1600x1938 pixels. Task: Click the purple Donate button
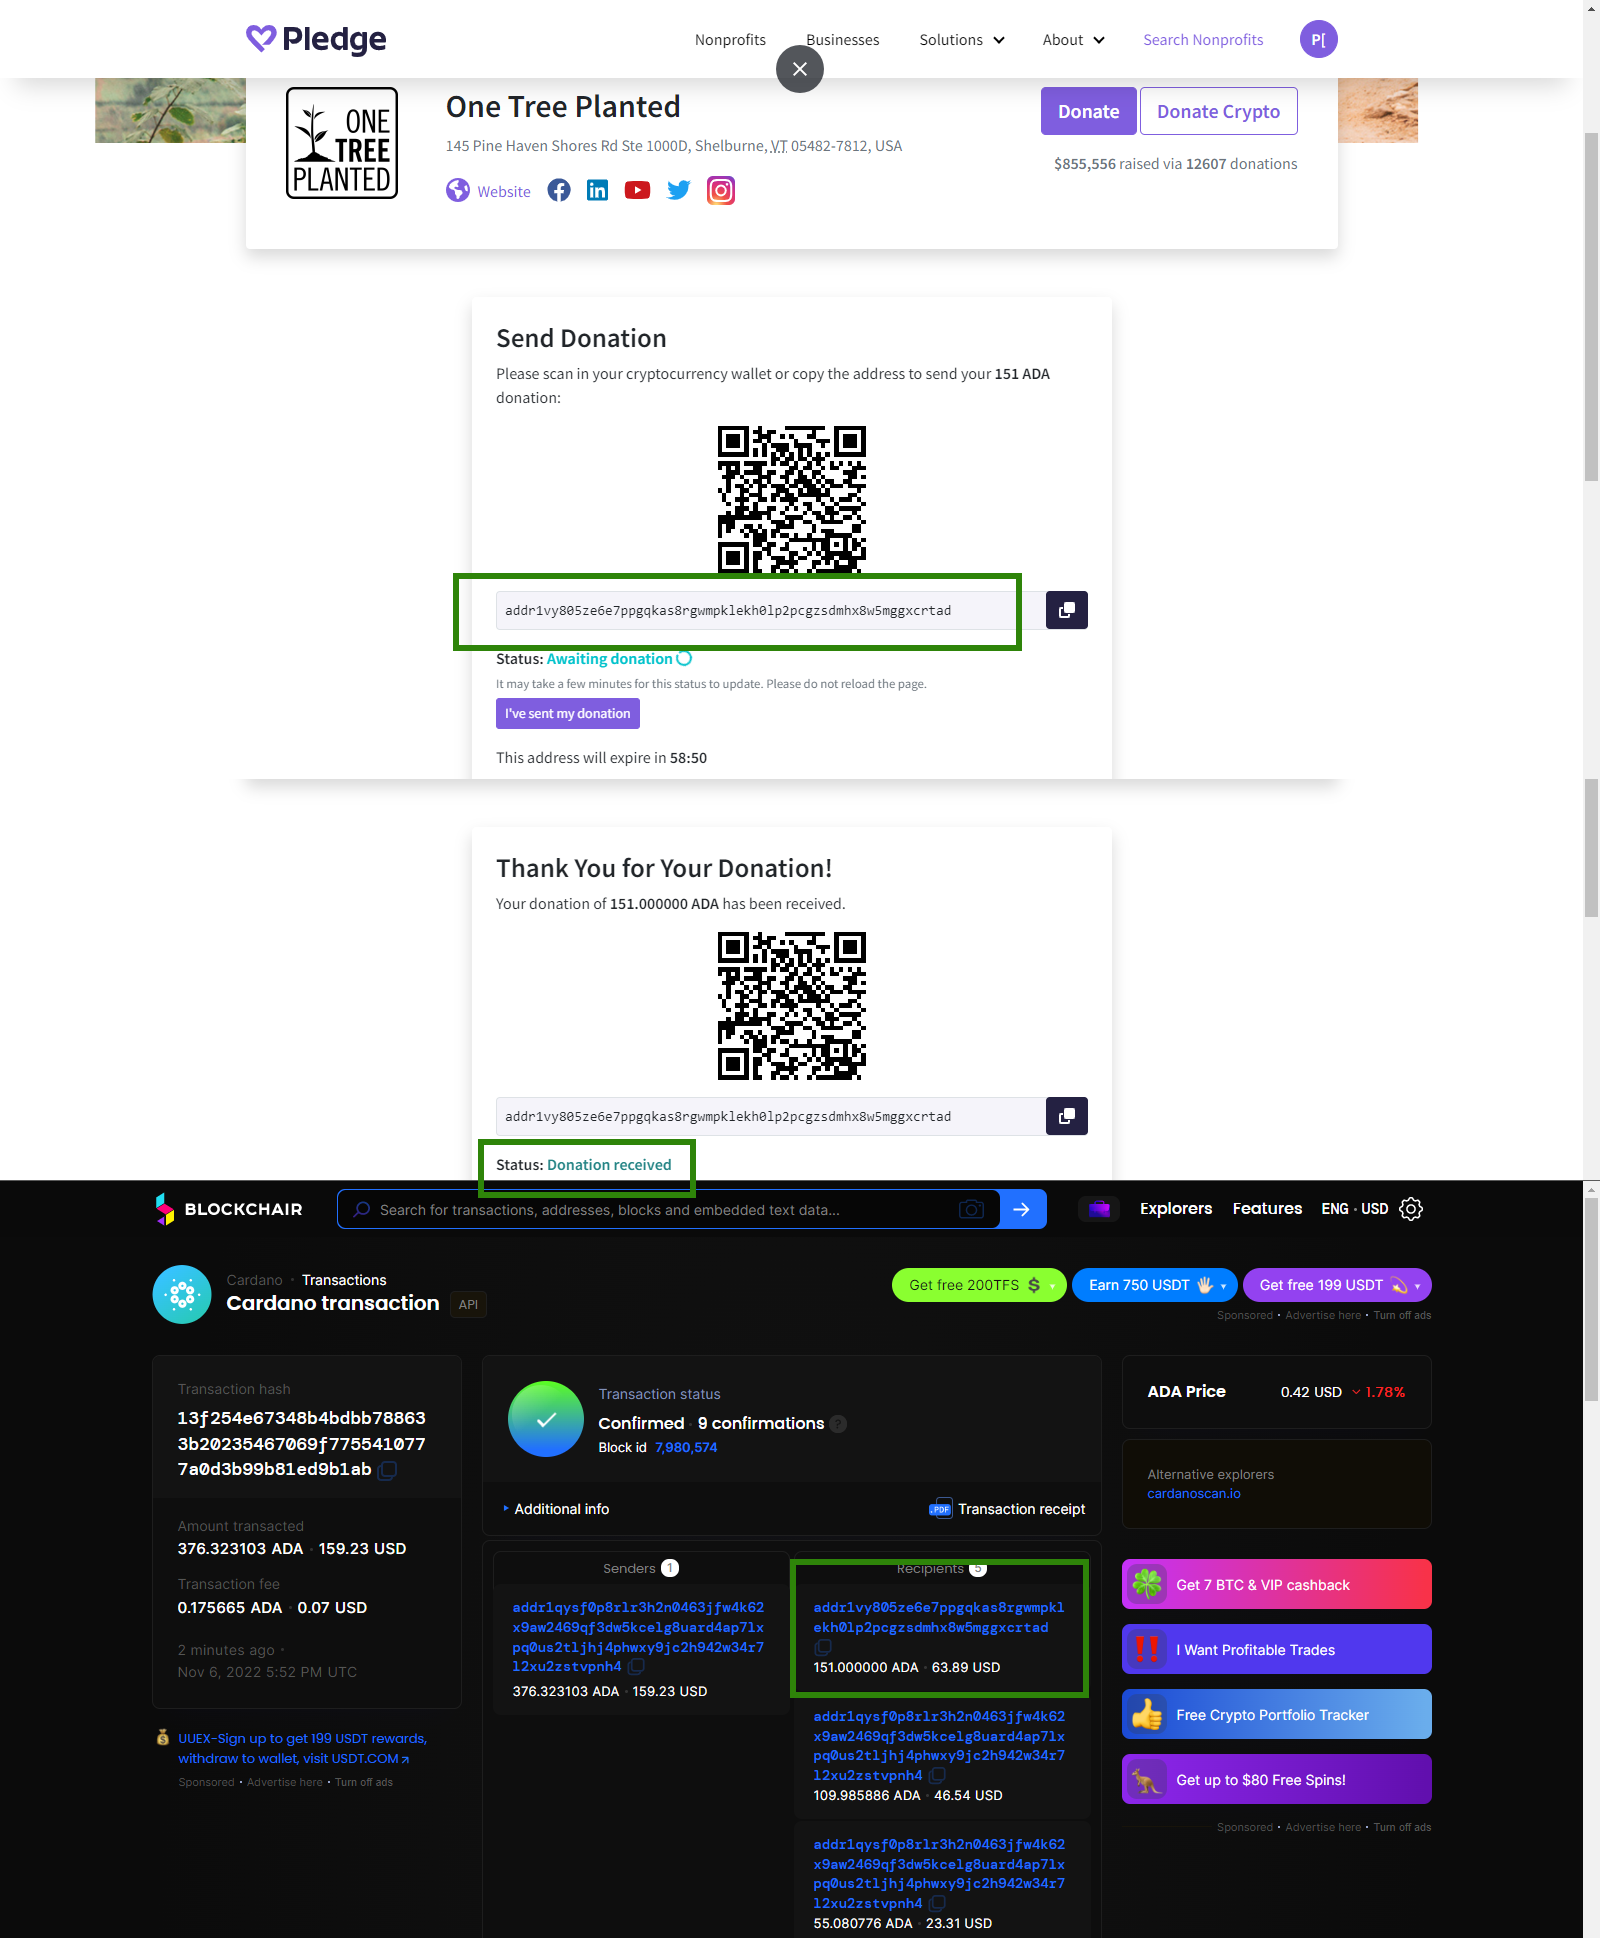(x=1088, y=111)
